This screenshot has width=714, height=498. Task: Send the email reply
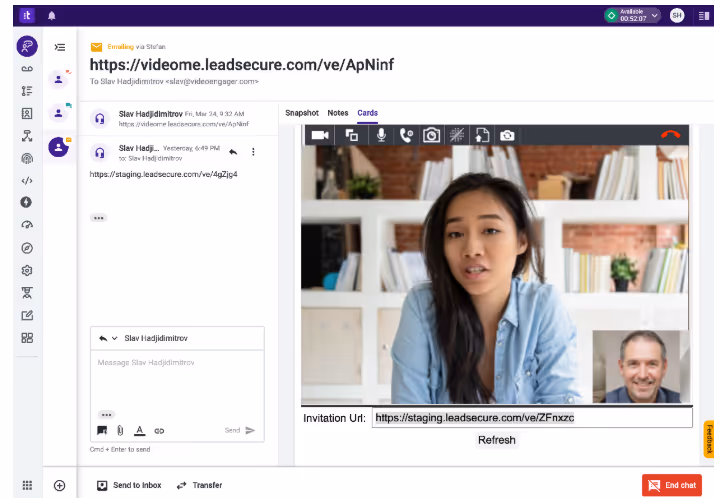[240, 430]
